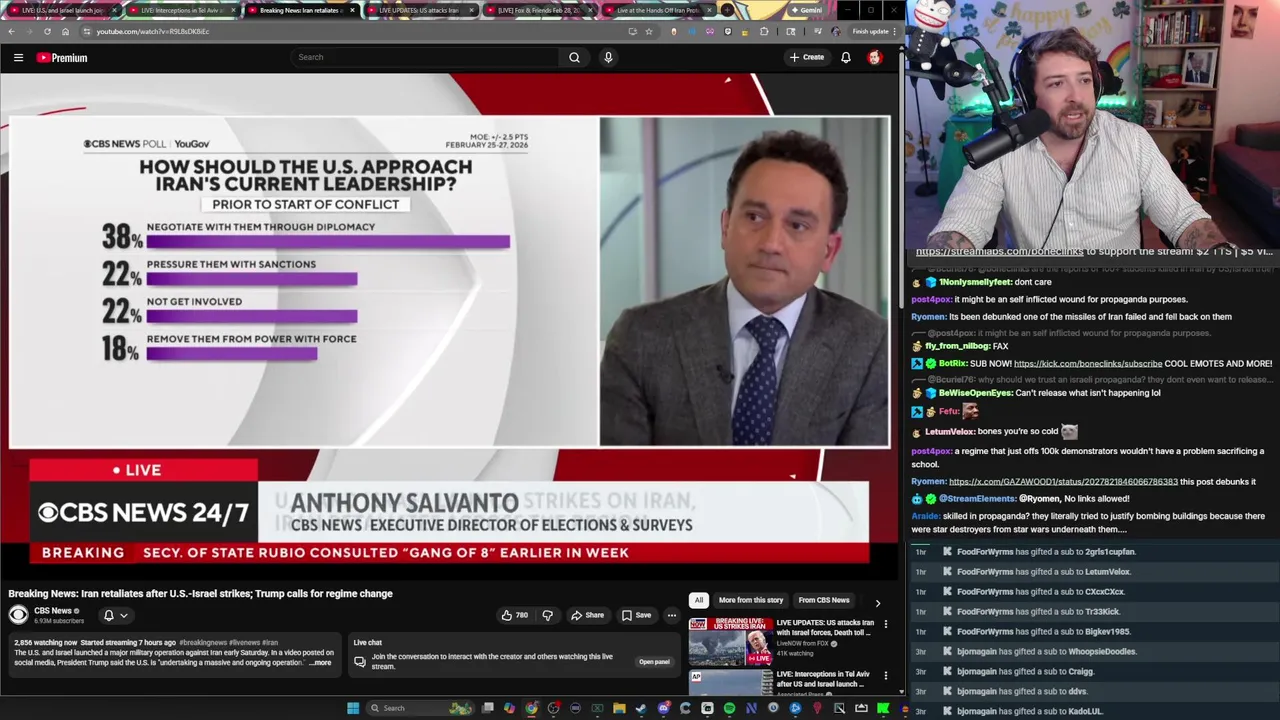The image size is (1280, 720).
Task: Expand the description with ...more
Action: click(x=320, y=663)
